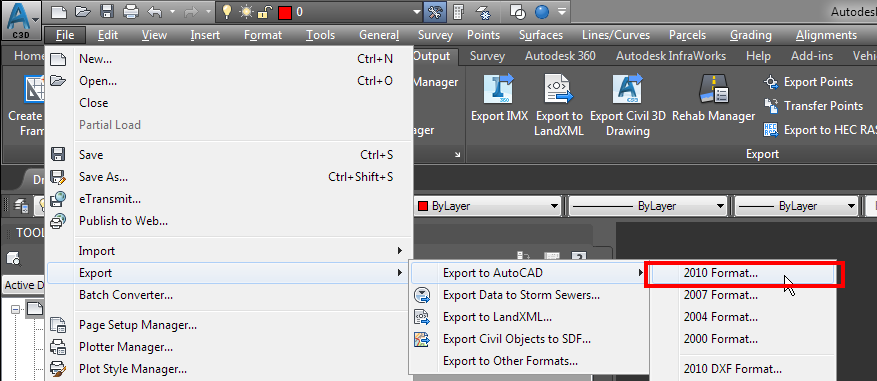Open the Survey menu in the menu bar

pyautogui.click(x=435, y=35)
